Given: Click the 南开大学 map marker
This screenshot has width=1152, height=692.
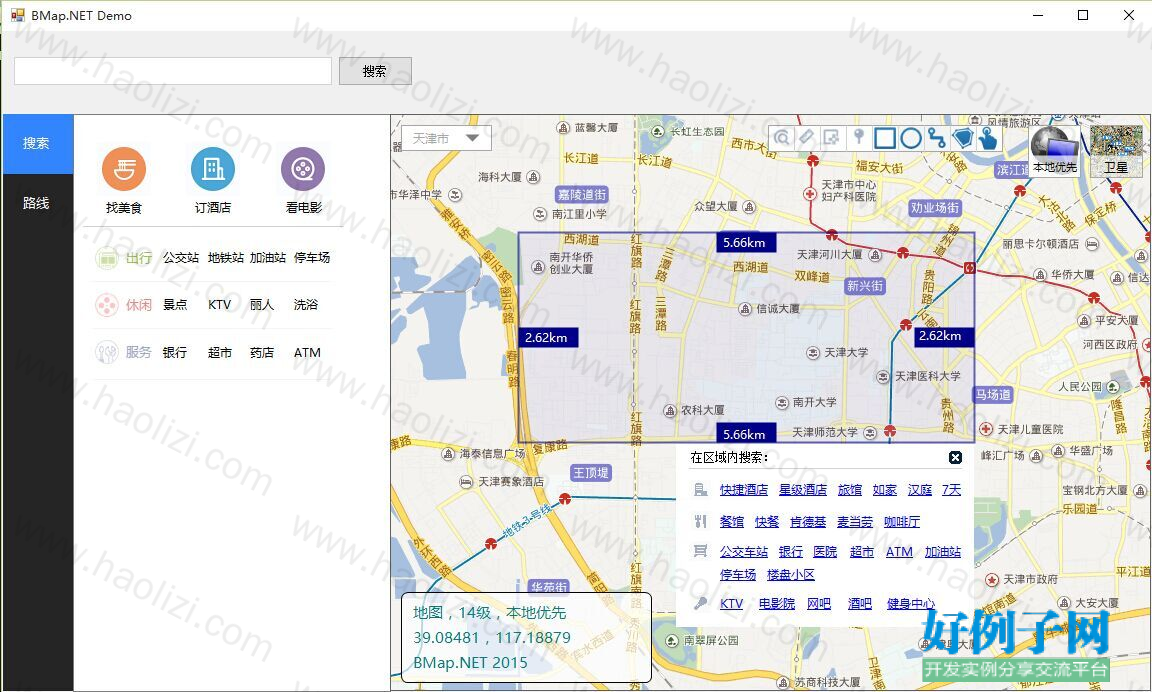Looking at the screenshot, I should 782,403.
